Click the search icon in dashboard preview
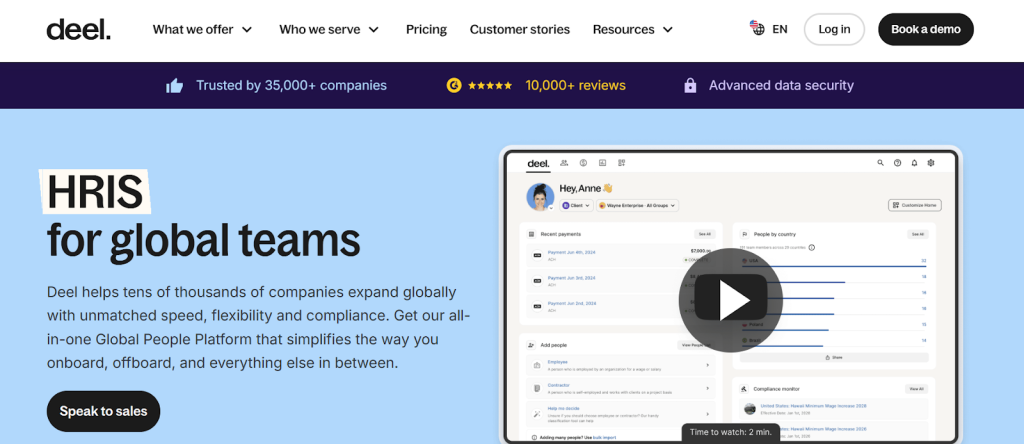The image size is (1024, 444). 881,163
